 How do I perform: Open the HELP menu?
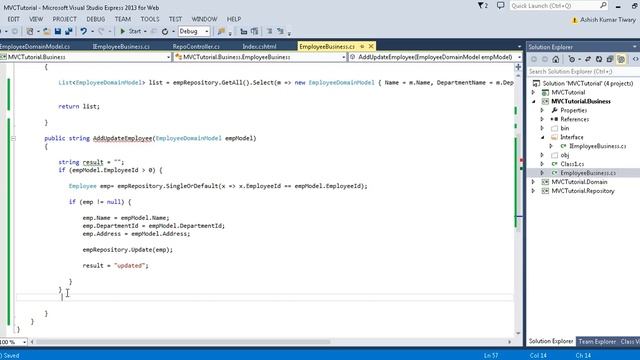(234, 19)
